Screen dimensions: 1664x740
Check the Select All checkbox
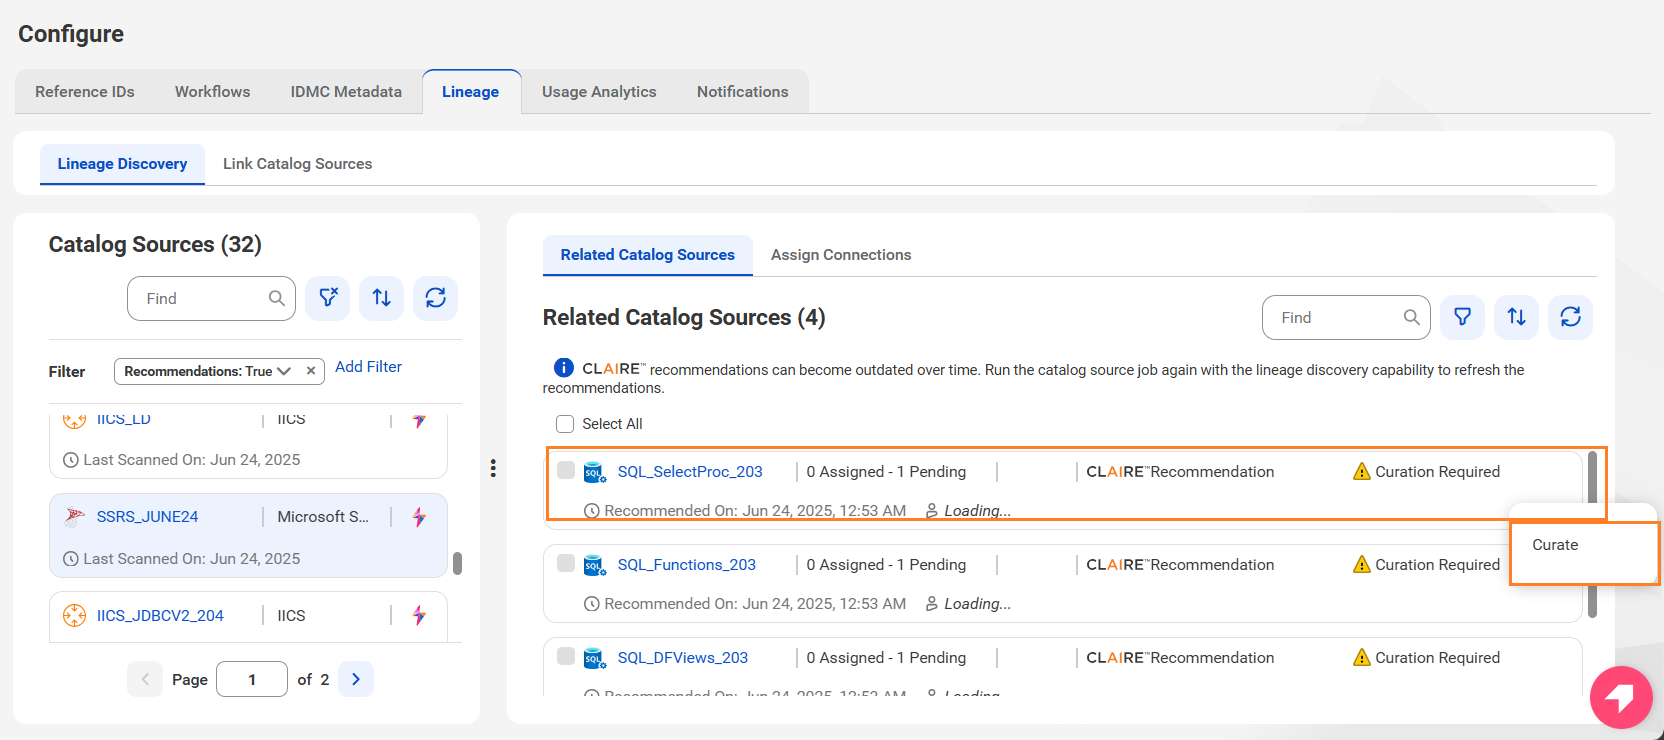pos(565,424)
